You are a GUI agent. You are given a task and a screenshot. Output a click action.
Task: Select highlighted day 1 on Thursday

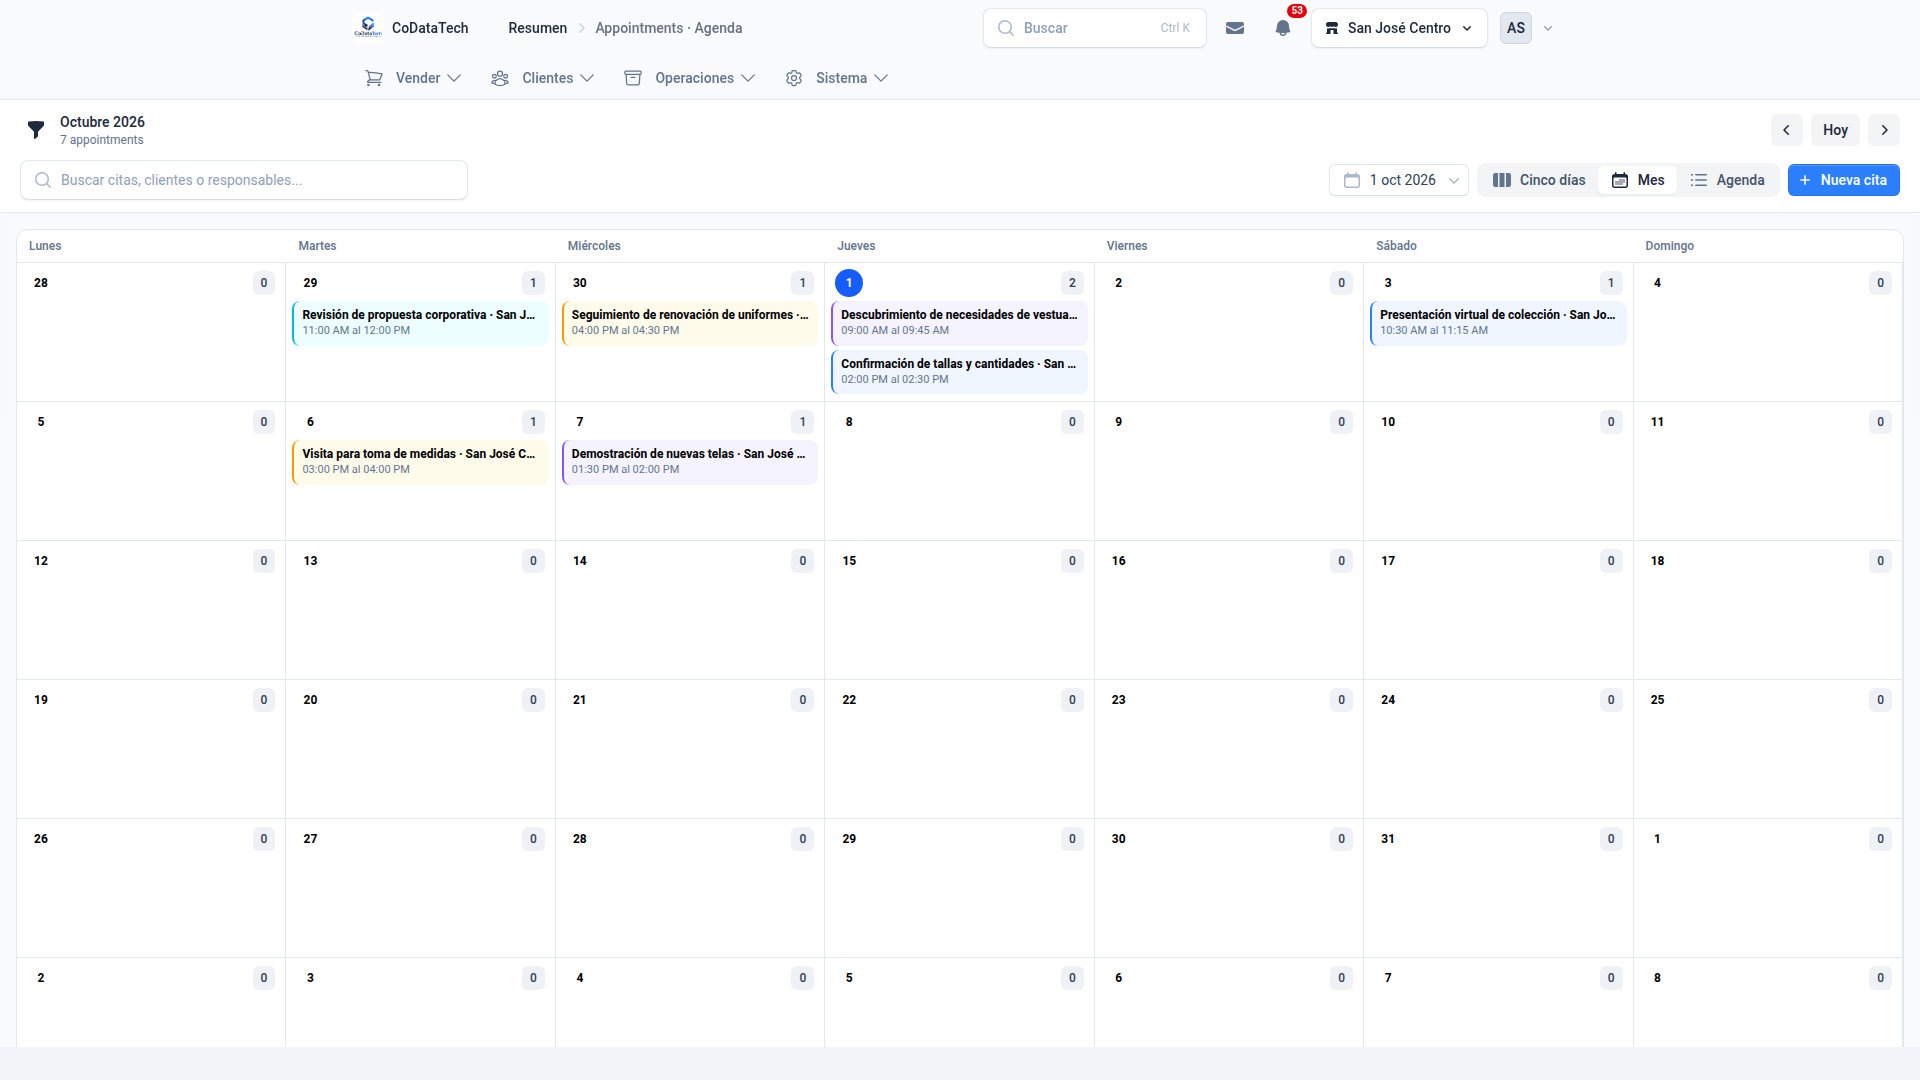click(x=849, y=283)
